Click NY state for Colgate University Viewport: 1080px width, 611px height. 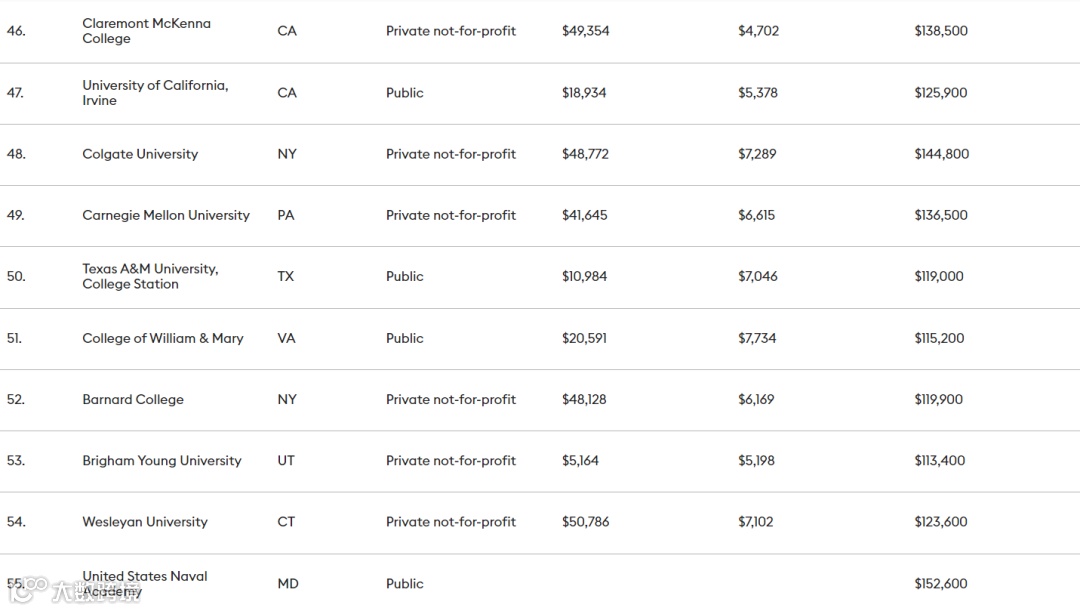287,154
